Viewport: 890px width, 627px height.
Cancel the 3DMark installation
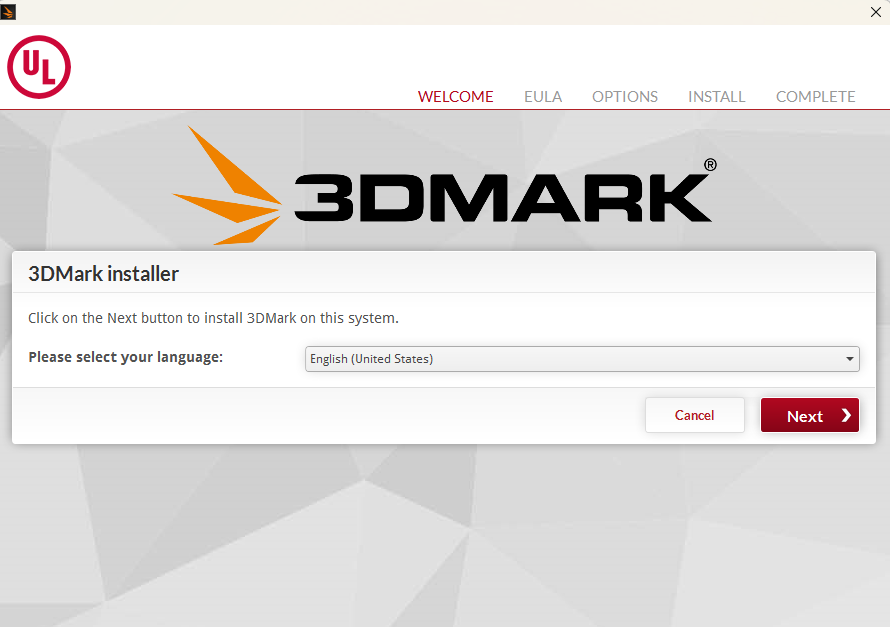coord(694,415)
